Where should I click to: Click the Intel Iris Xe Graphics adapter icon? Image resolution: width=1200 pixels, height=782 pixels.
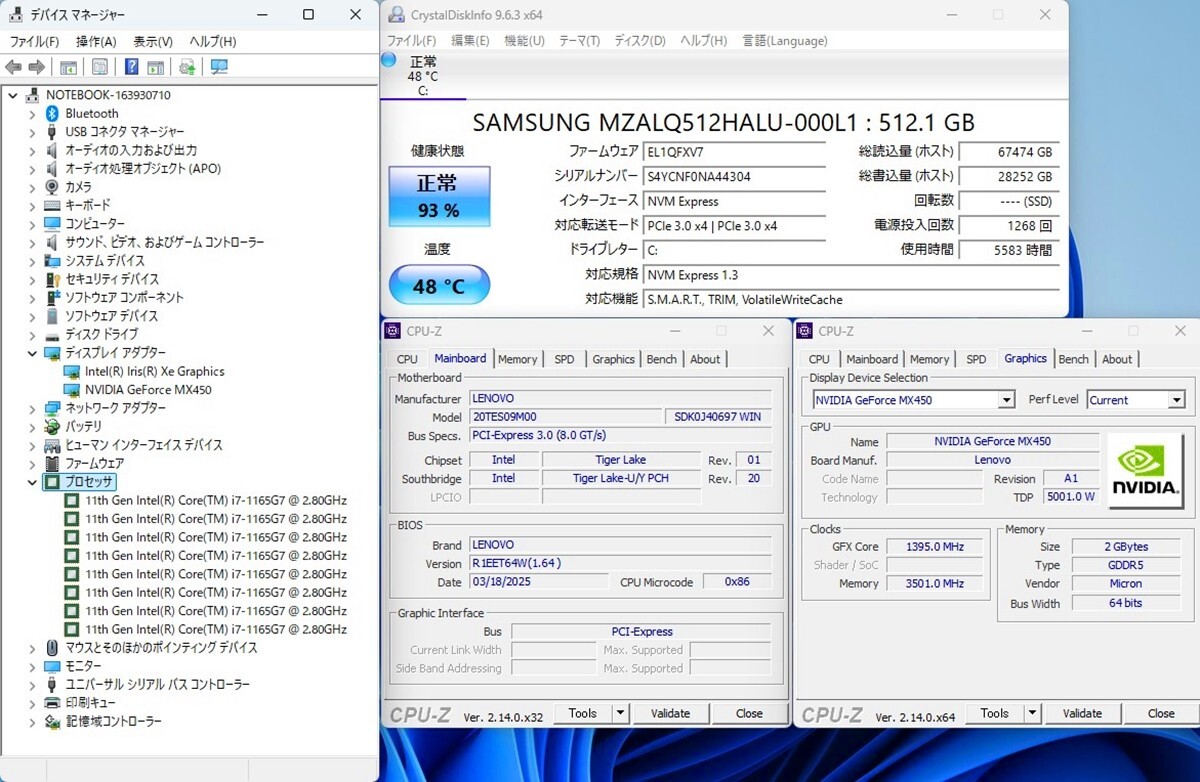(72, 371)
